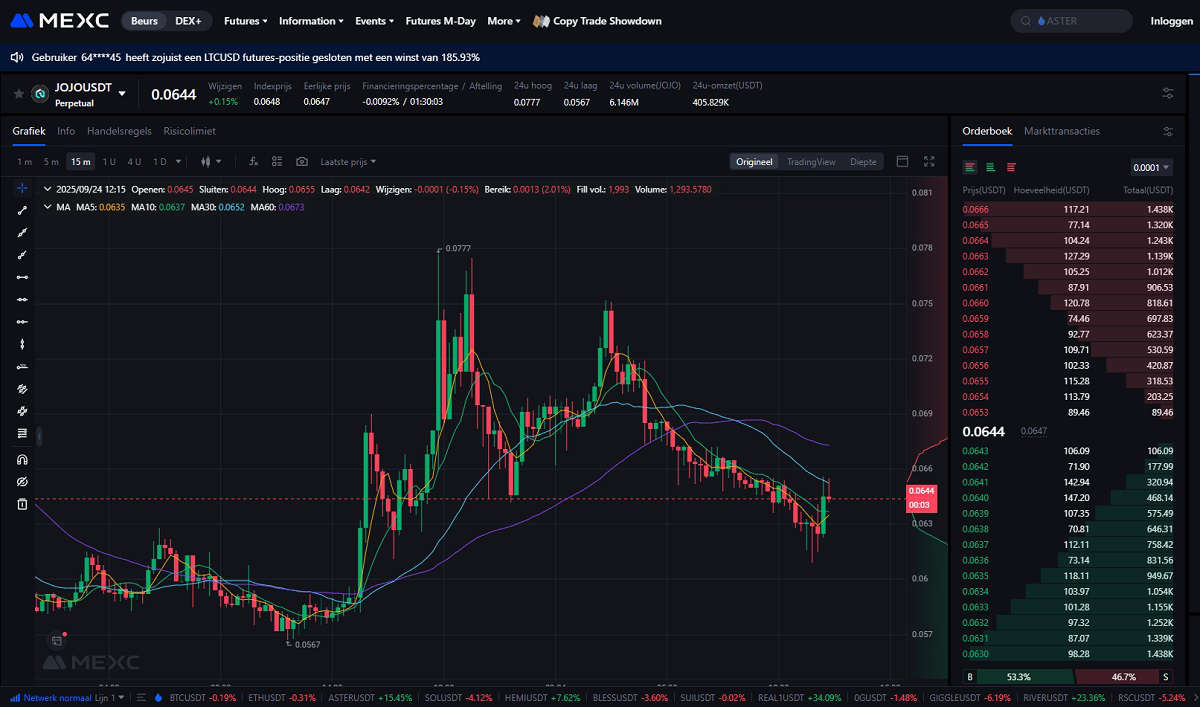Show only sell orders in order book
This screenshot has width=1200, height=707.
[x=1011, y=167]
